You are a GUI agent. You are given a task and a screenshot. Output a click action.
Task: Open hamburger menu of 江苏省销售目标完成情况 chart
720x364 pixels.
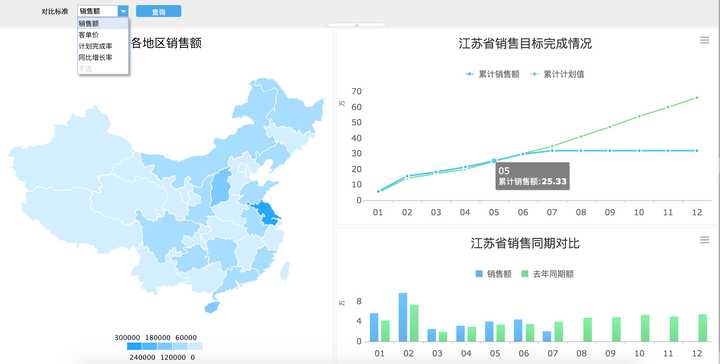704,40
